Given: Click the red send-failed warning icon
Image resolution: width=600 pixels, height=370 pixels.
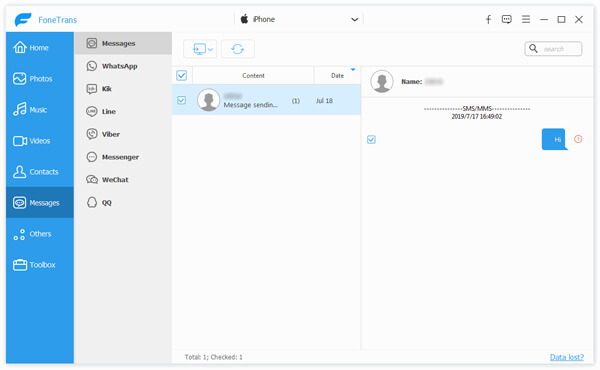Looking at the screenshot, I should click(x=578, y=139).
